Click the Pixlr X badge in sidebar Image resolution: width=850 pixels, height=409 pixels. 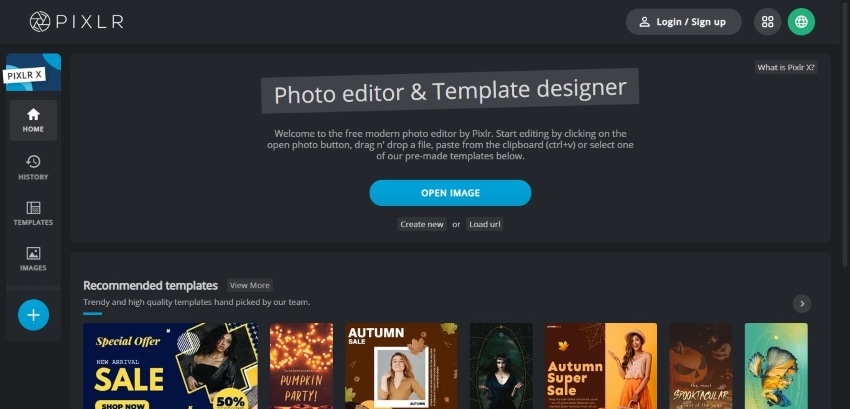click(x=33, y=72)
